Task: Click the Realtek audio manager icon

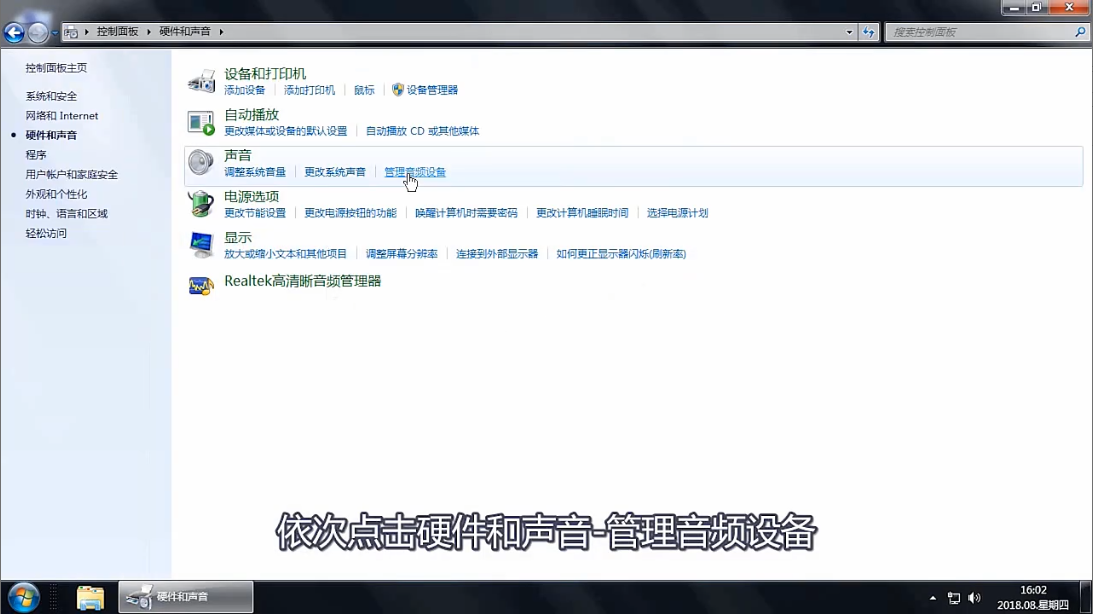Action: (201, 286)
